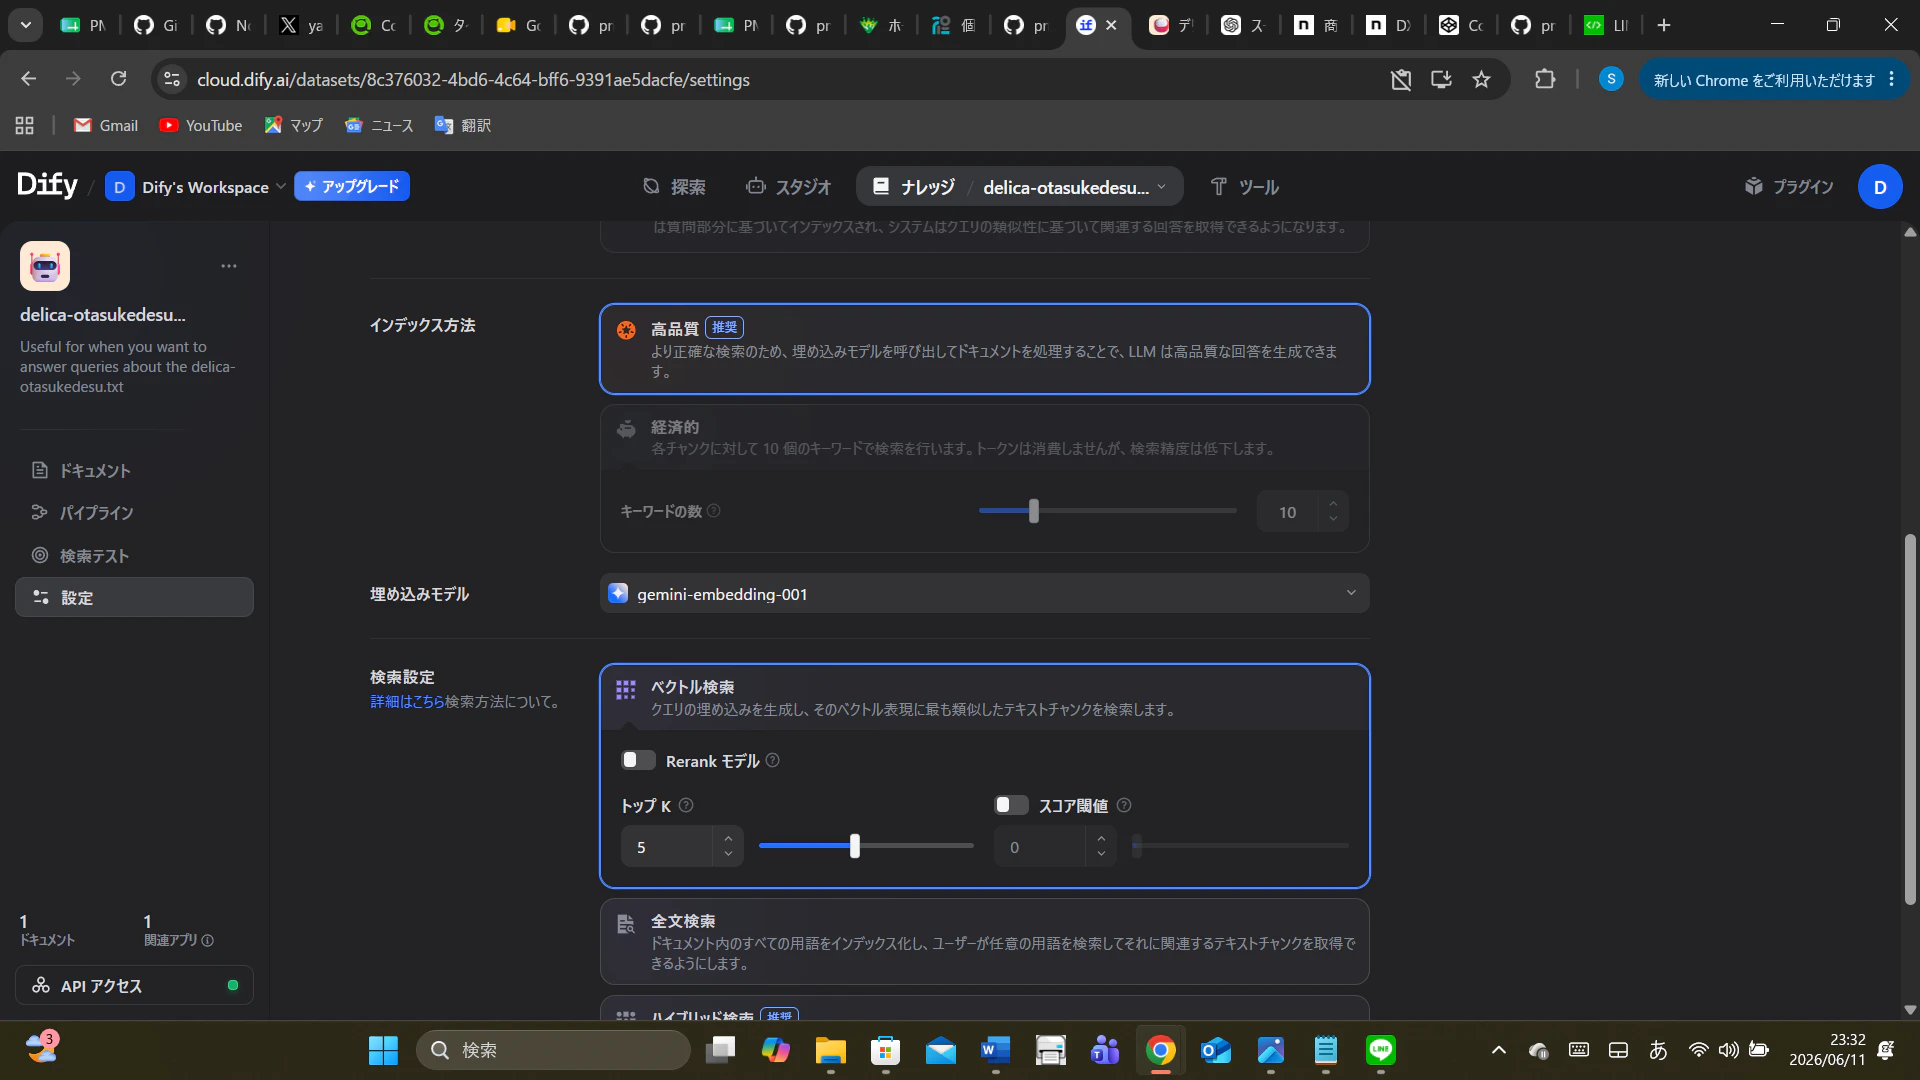The image size is (1920, 1080).
Task: Increase the トップ K value
Action: [728, 839]
